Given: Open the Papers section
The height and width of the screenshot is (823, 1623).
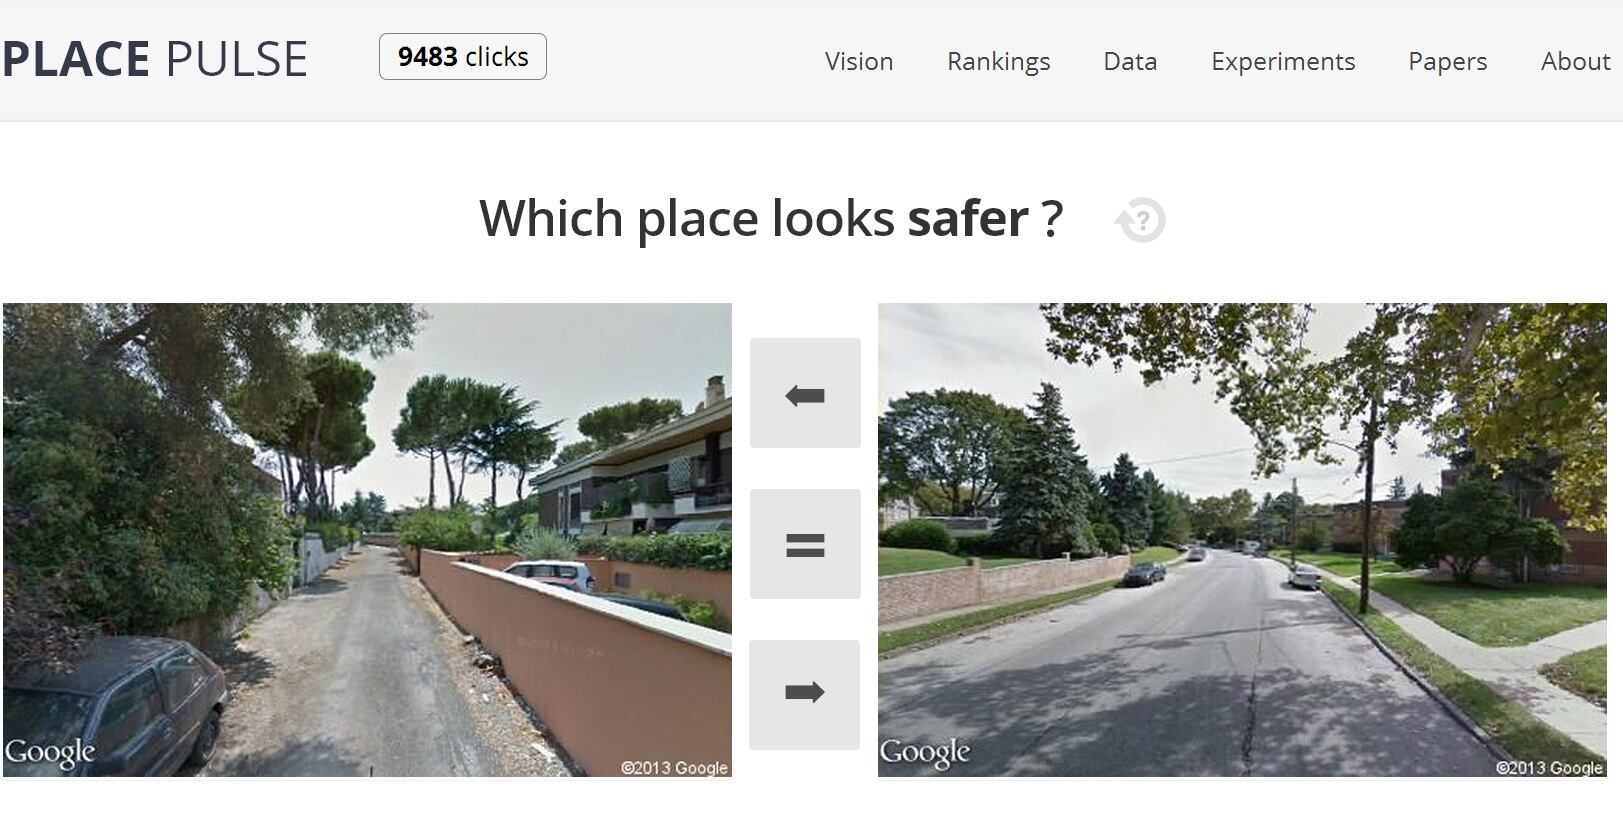Looking at the screenshot, I should point(1447,61).
